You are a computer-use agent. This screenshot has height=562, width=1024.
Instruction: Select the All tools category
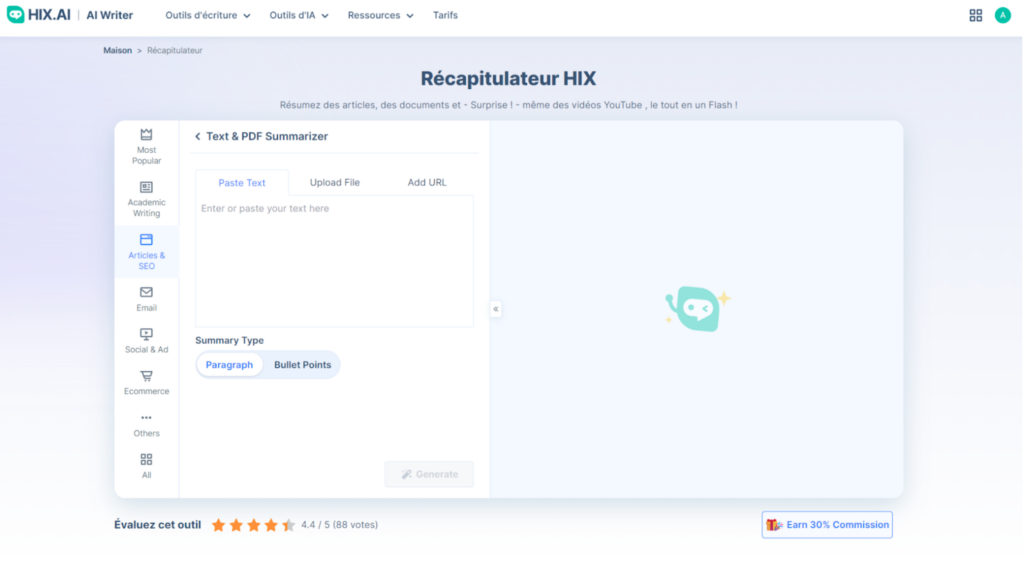click(146, 466)
